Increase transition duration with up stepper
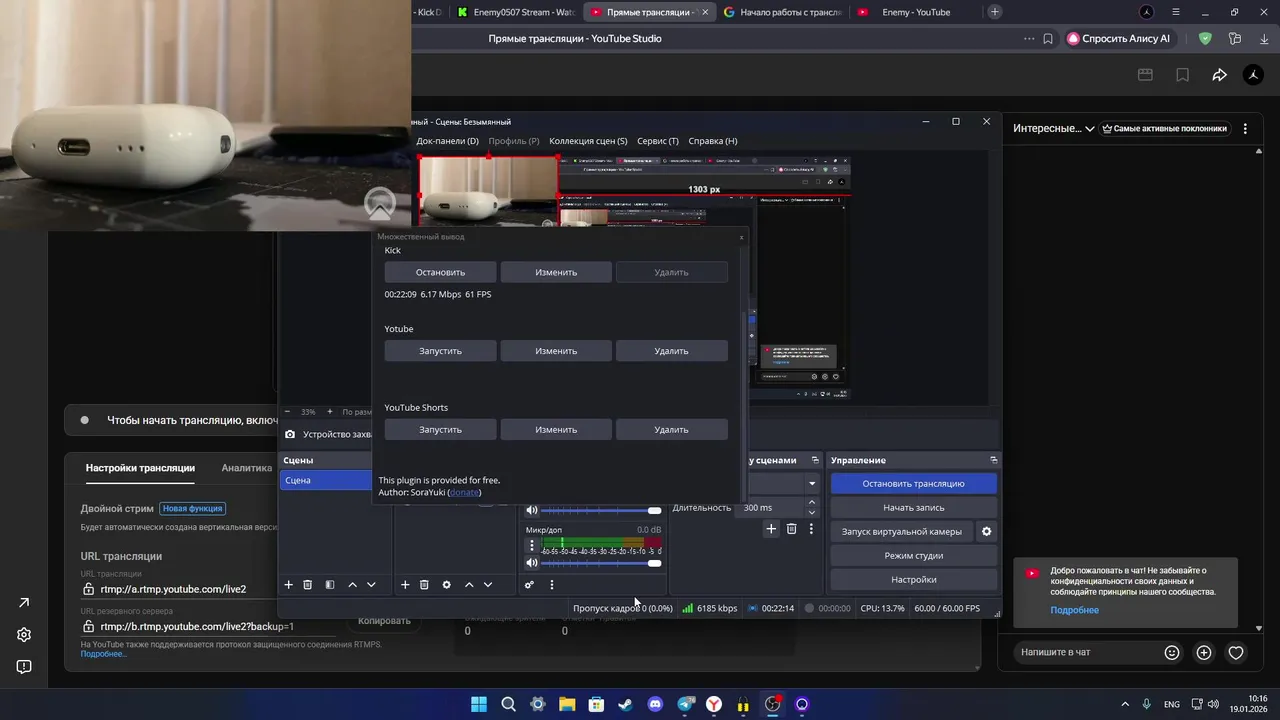Image resolution: width=1280 pixels, height=720 pixels. (x=811, y=504)
